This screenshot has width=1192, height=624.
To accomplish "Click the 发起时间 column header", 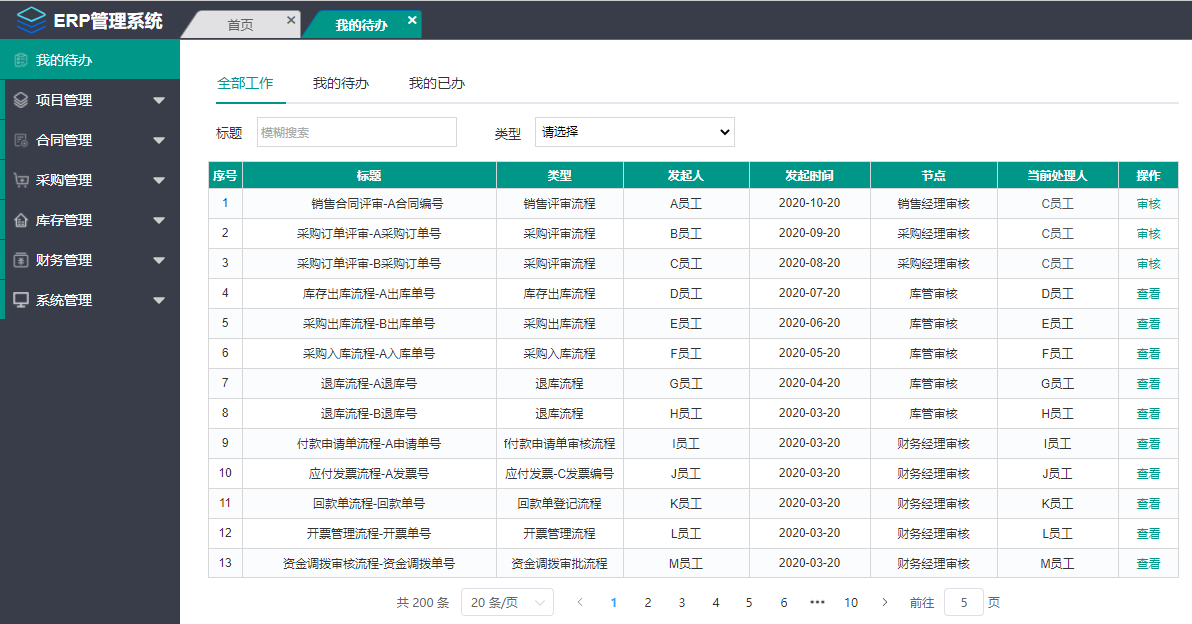I will [810, 176].
